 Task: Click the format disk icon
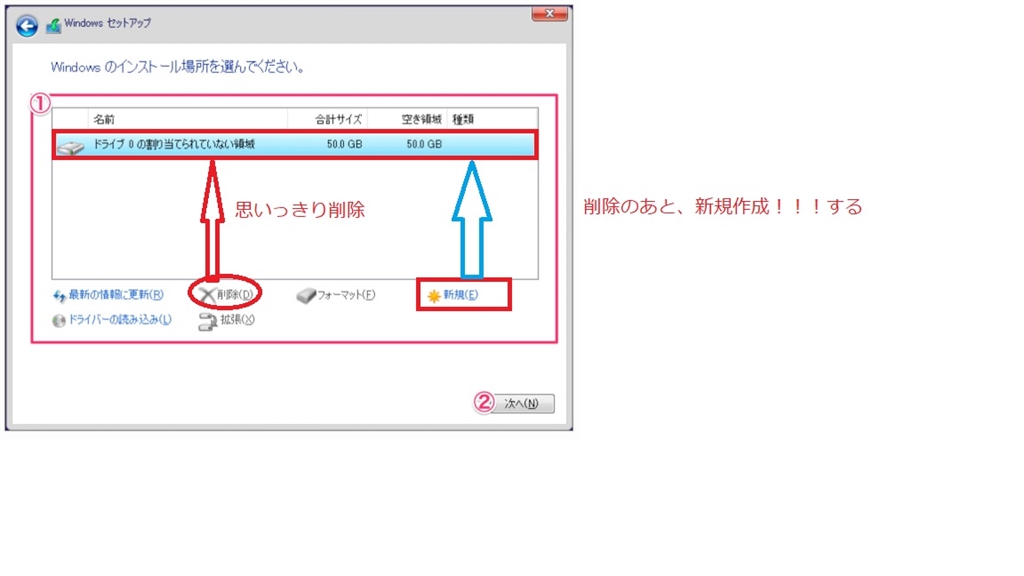[306, 296]
